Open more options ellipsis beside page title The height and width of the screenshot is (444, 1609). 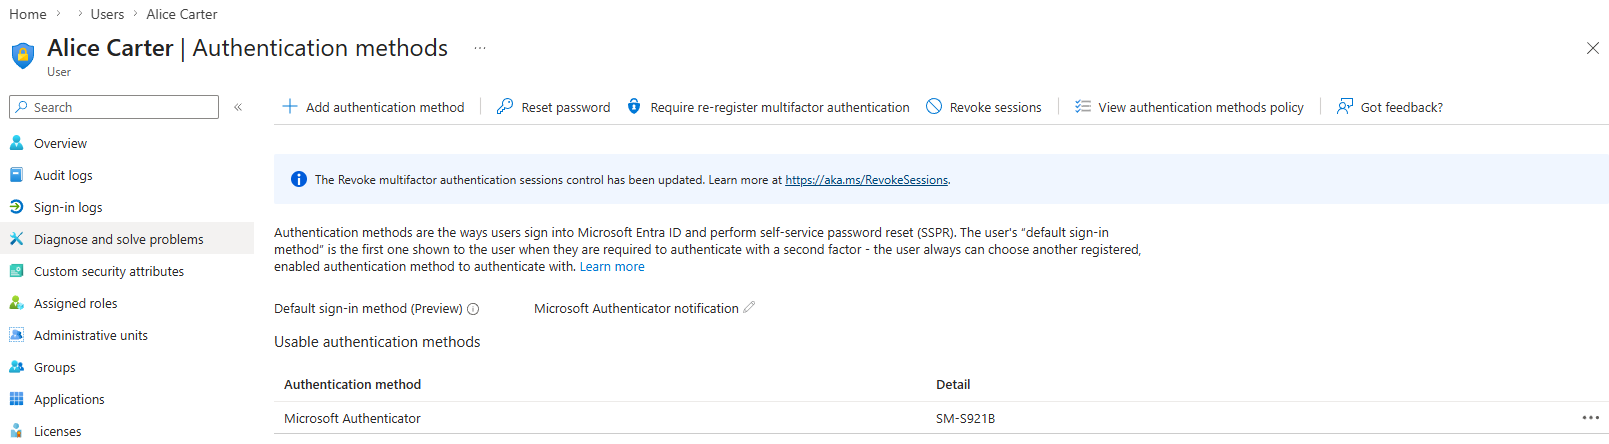[480, 48]
